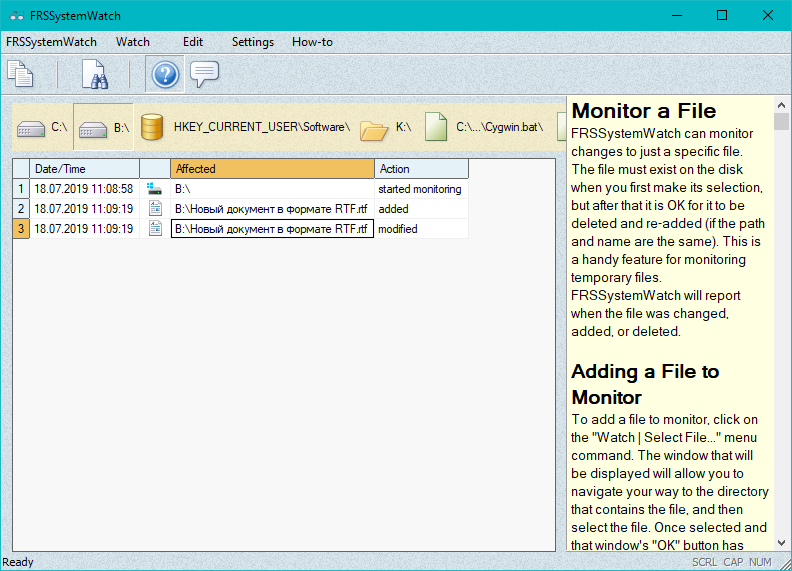Click the 'Adding a File to Monitor' heading

pyautogui.click(x=646, y=385)
